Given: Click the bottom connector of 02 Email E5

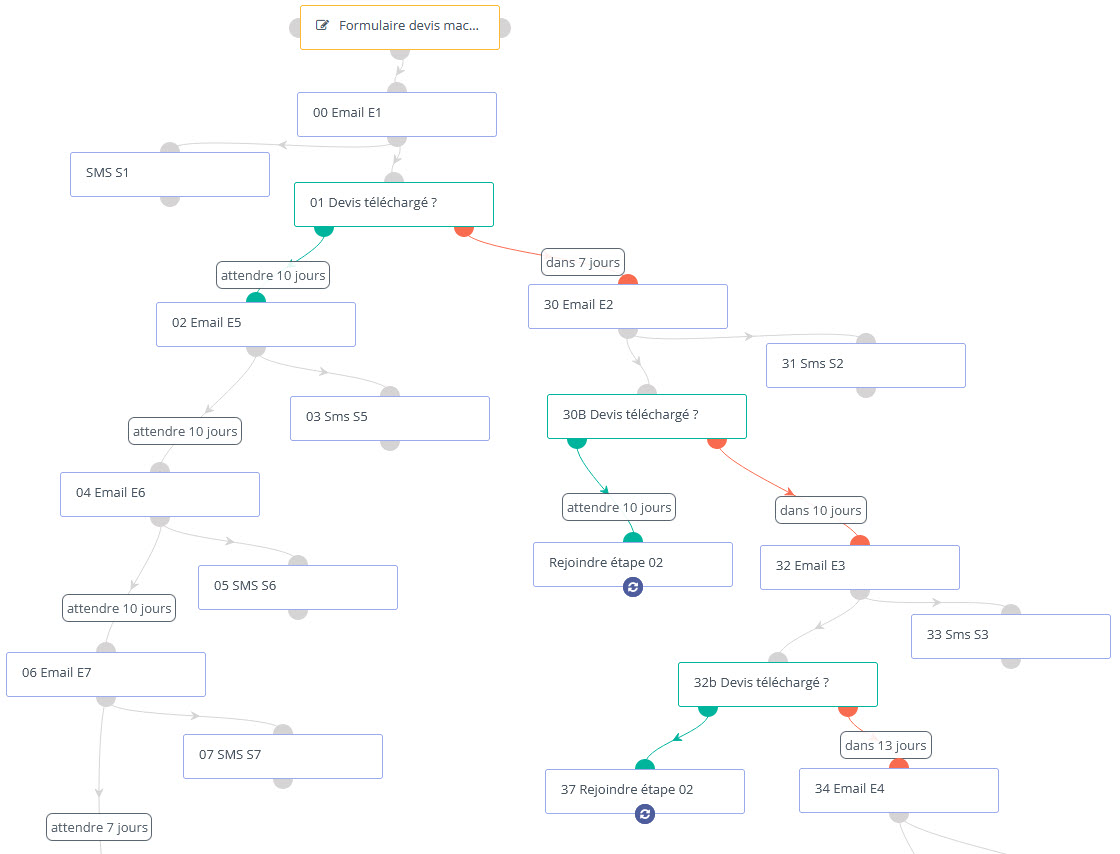Looking at the screenshot, I should coord(256,351).
